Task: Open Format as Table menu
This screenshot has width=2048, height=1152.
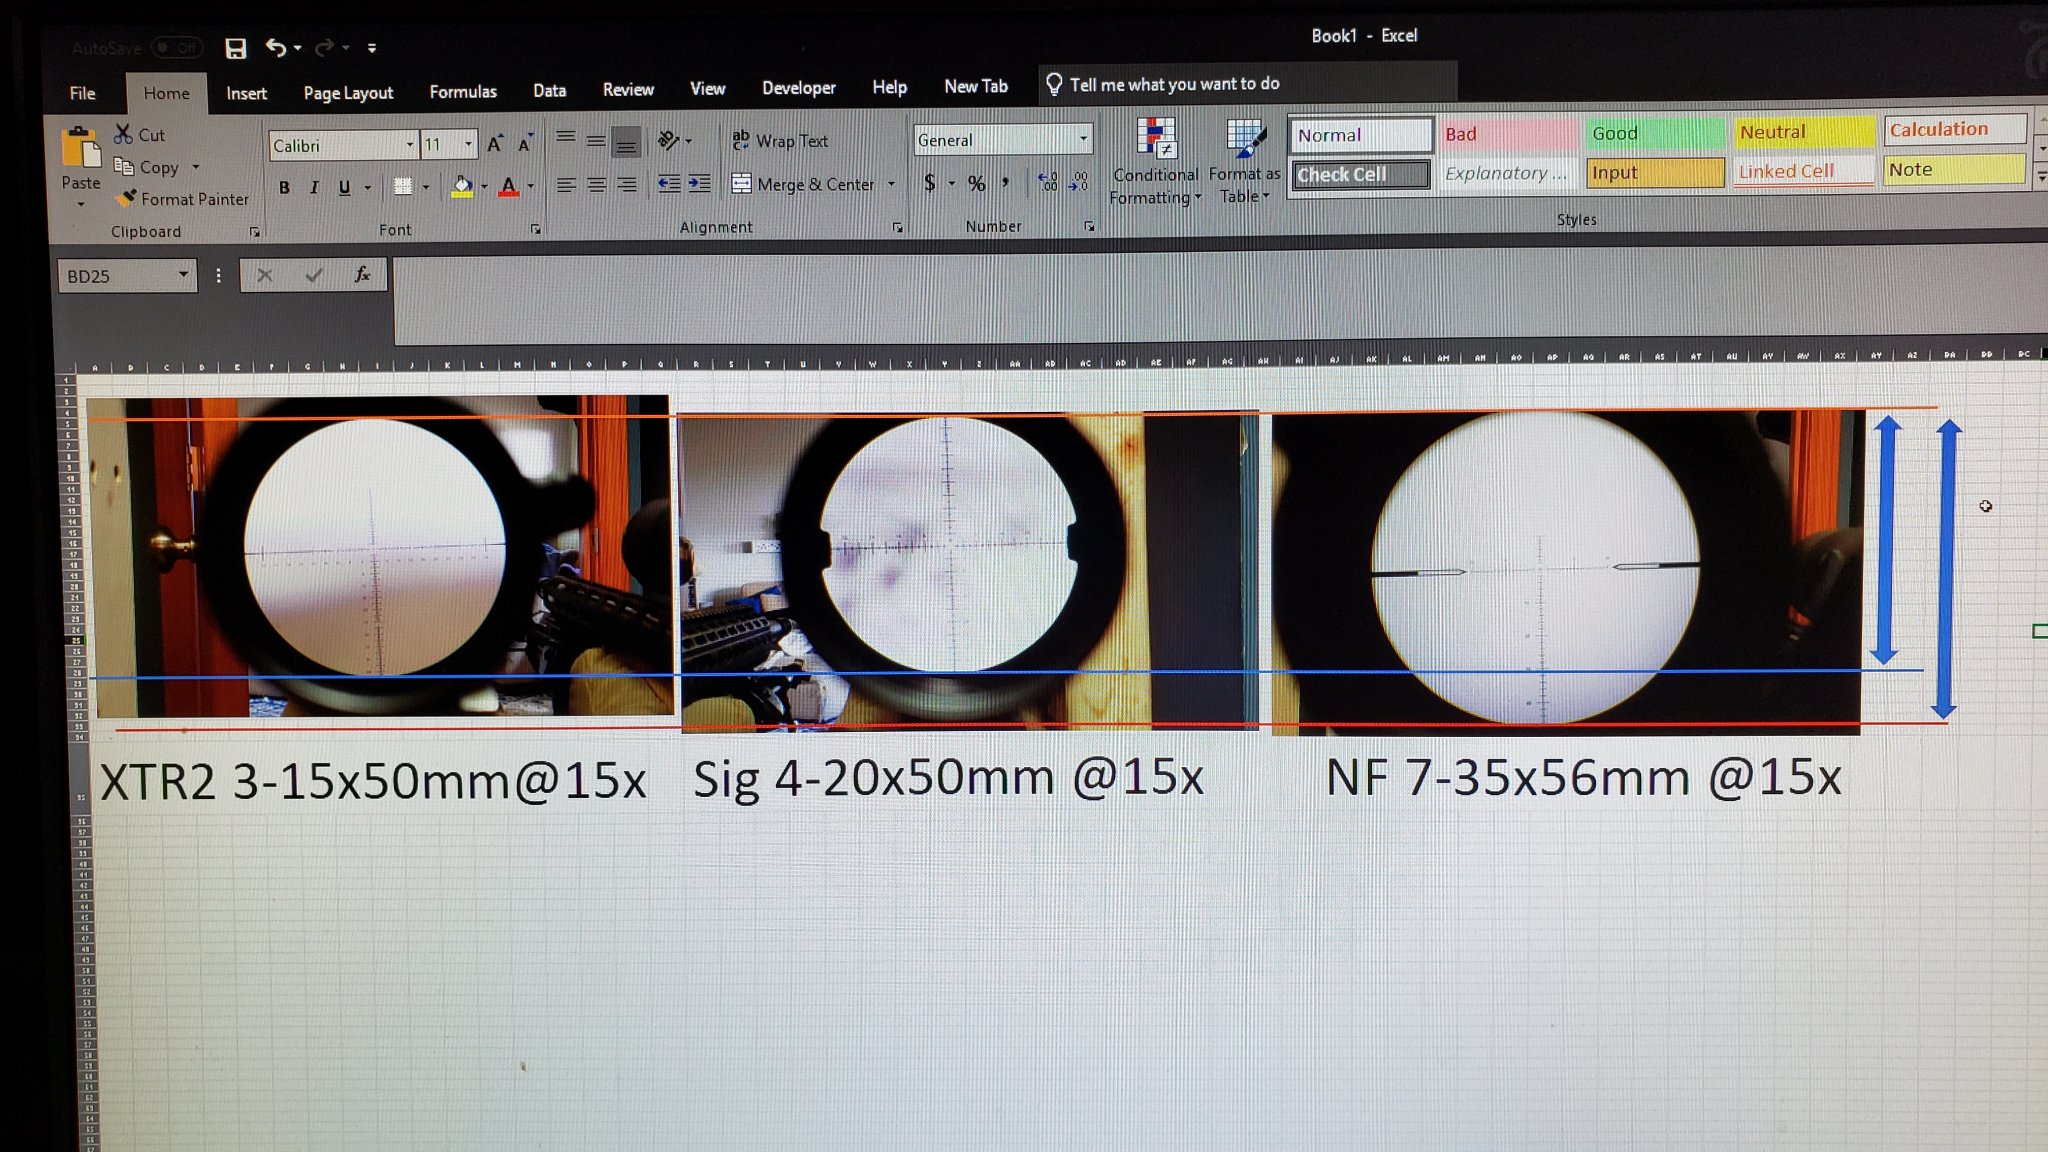Action: (1244, 162)
